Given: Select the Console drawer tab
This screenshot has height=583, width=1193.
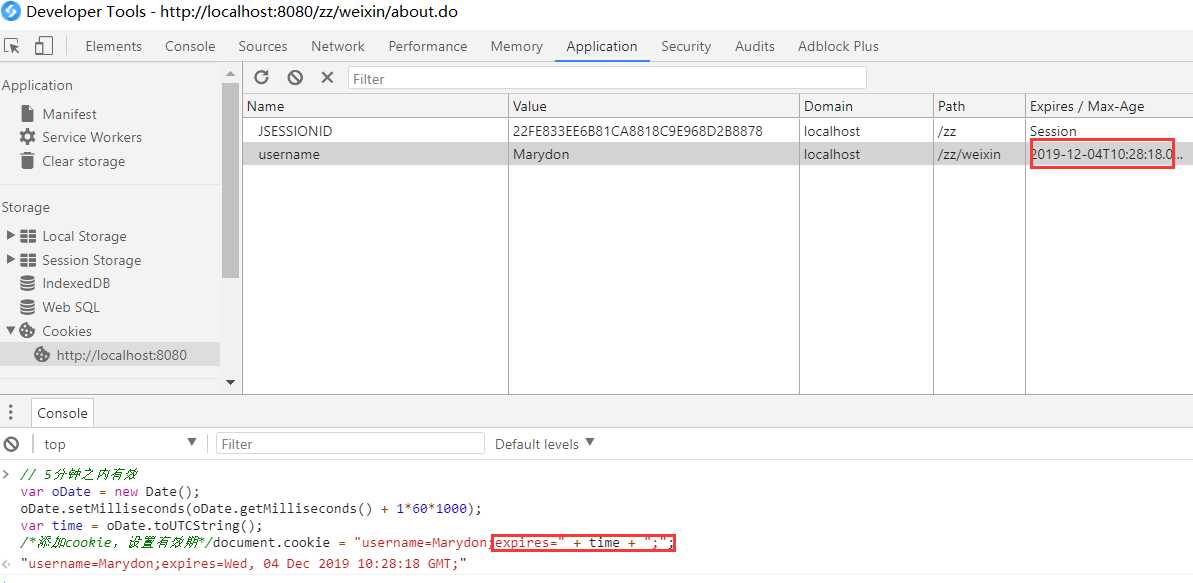Looking at the screenshot, I should pos(62,413).
